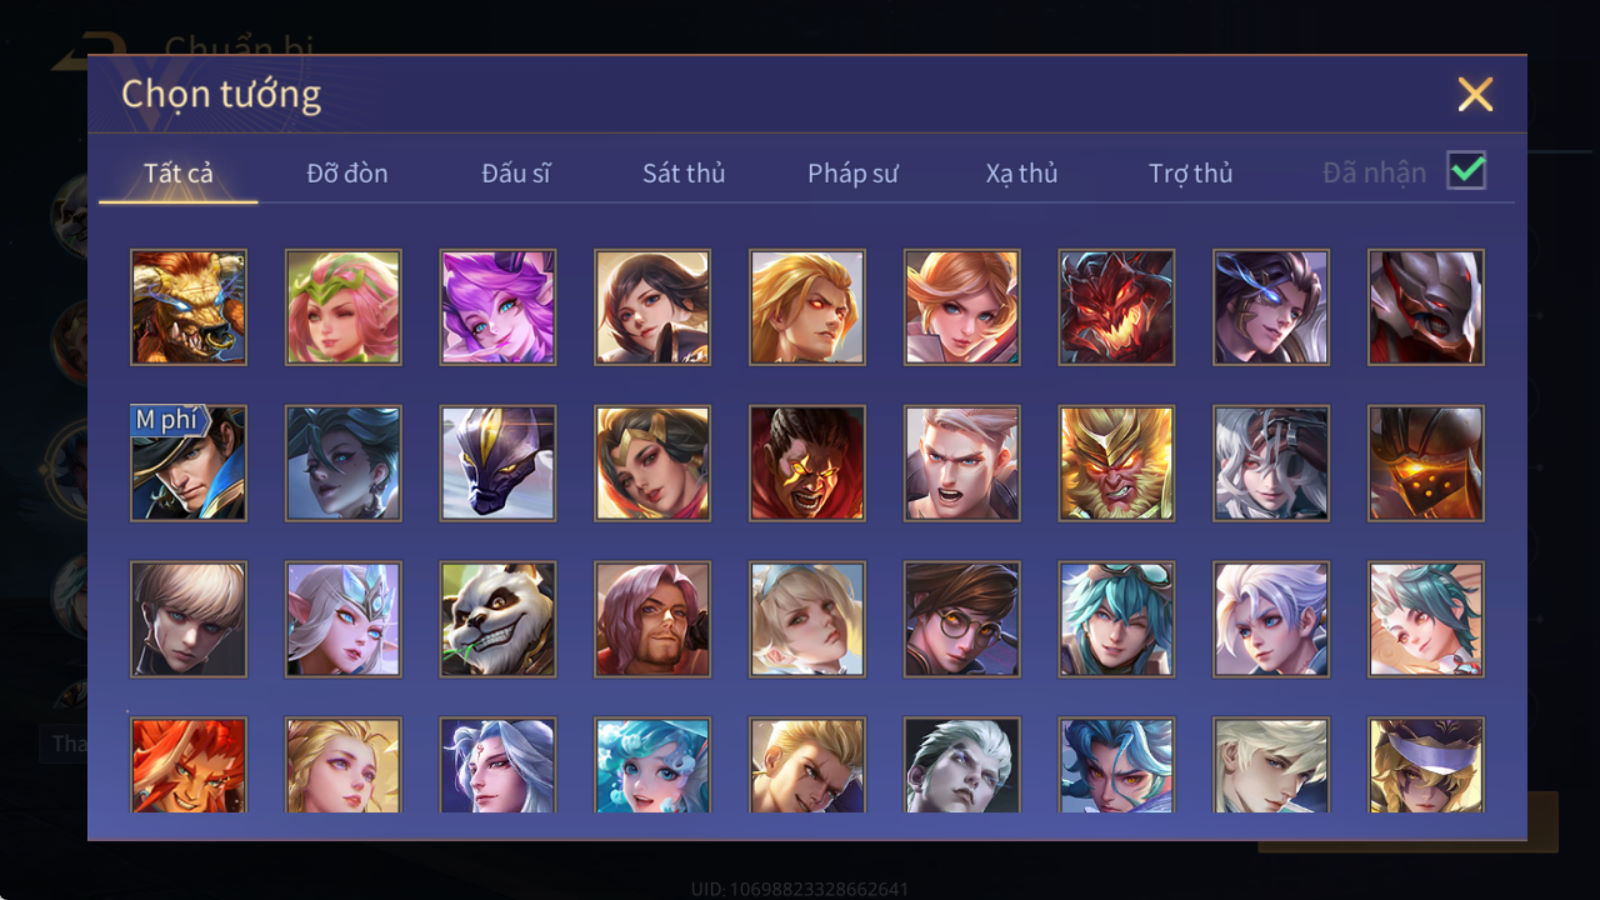The width and height of the screenshot is (1600, 900).
Task: Select the Tất cả tab
Action: (178, 173)
